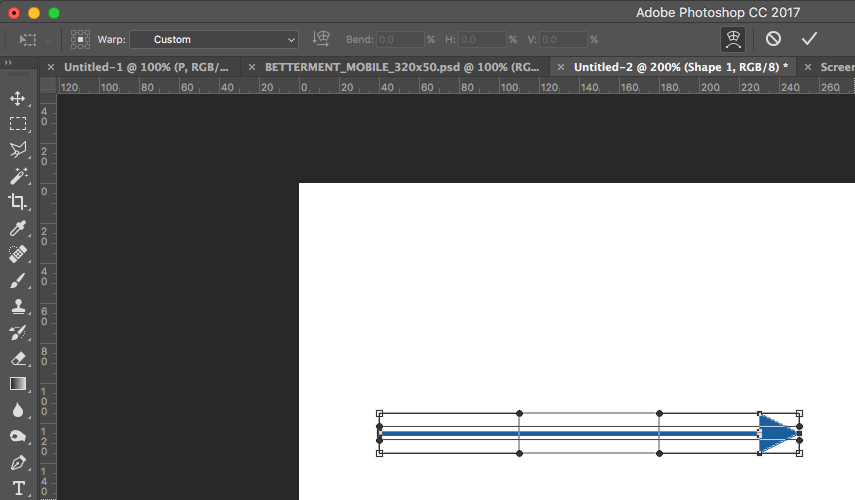This screenshot has height=500, width=855.
Task: Select the Move tool
Action: click(x=17, y=98)
